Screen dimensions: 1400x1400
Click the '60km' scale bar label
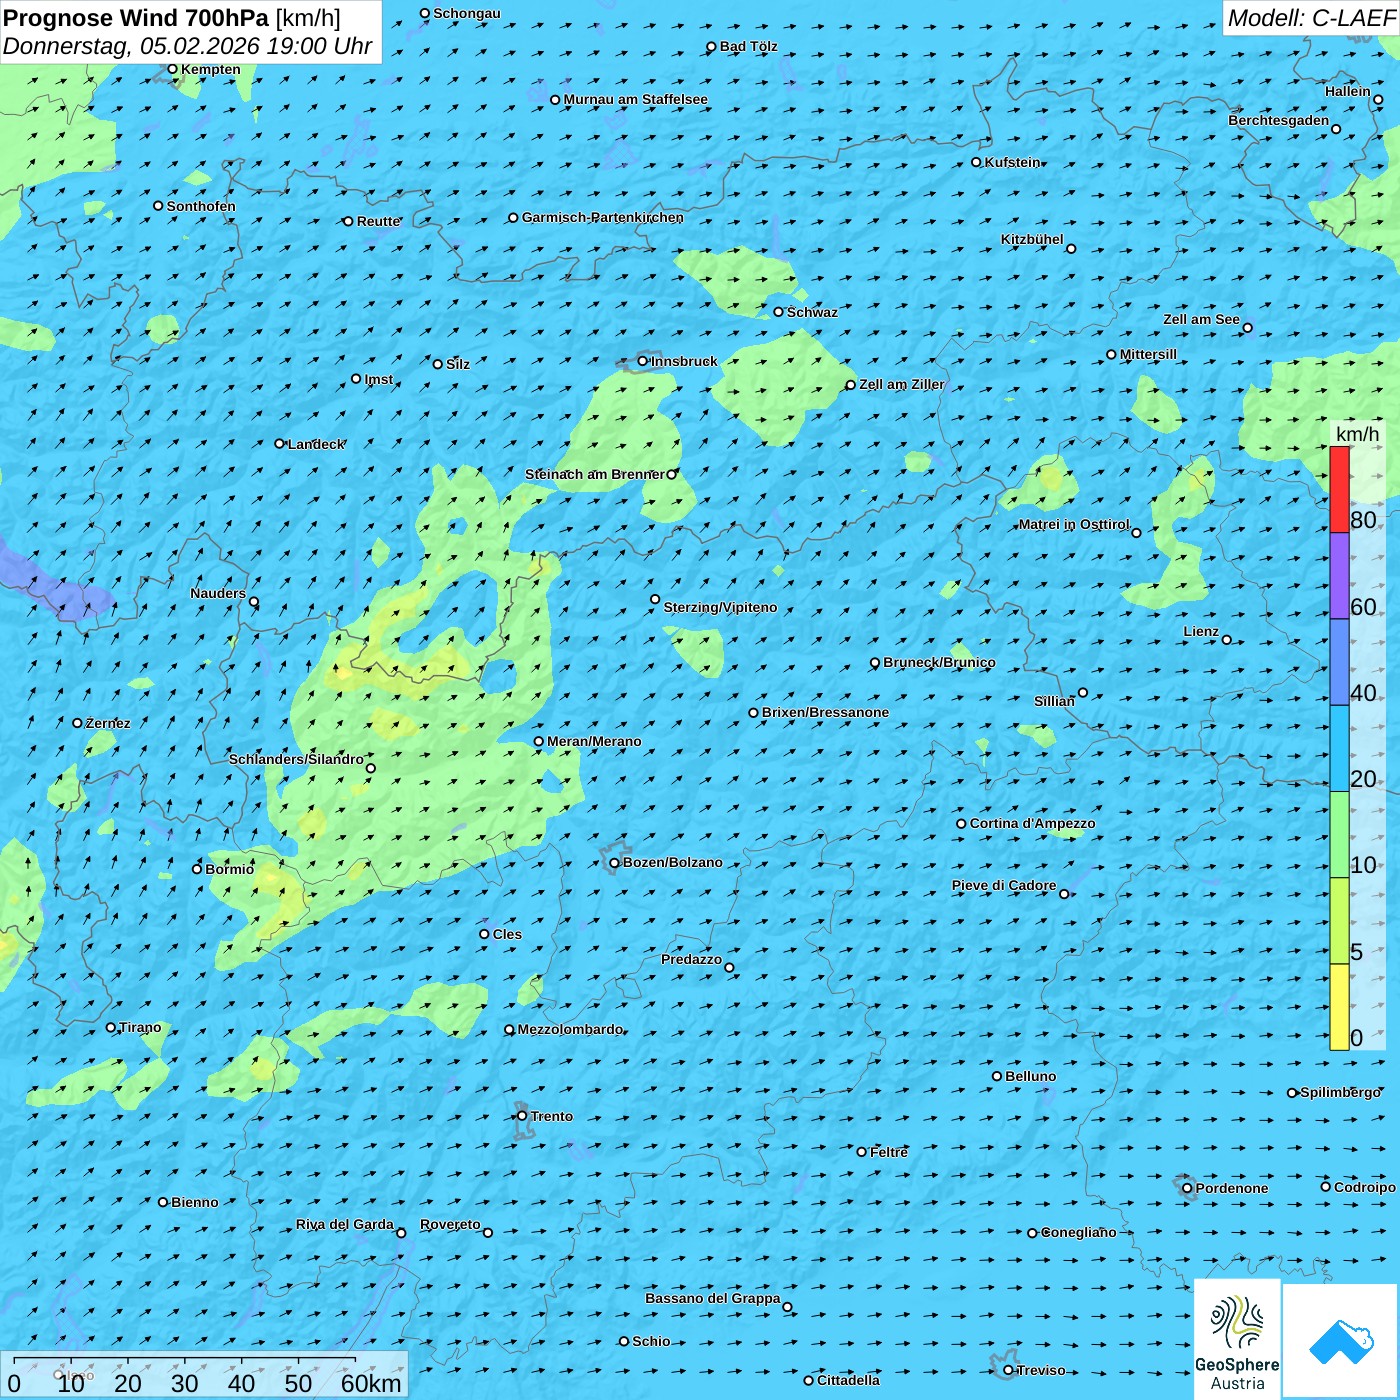371,1383
